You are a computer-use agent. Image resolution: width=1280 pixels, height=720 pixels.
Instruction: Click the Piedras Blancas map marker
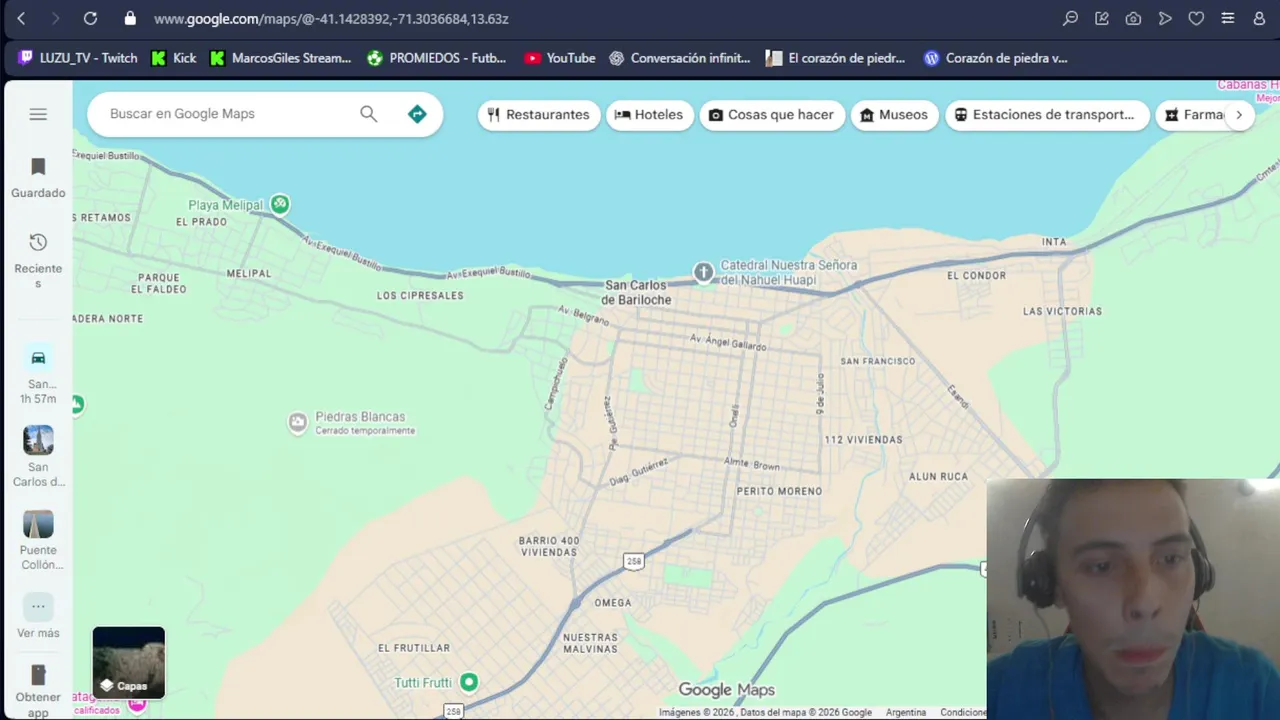click(x=297, y=423)
